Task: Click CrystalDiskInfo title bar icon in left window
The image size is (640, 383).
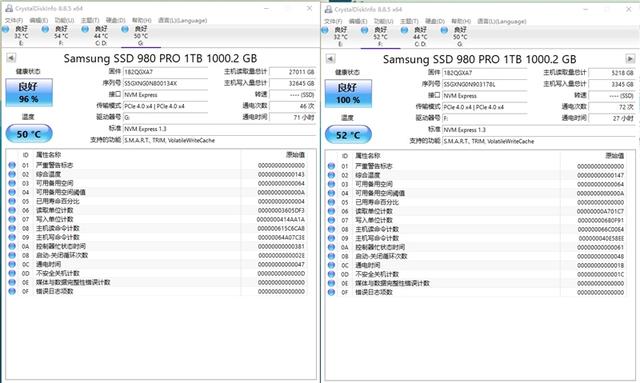Action: tap(9, 9)
